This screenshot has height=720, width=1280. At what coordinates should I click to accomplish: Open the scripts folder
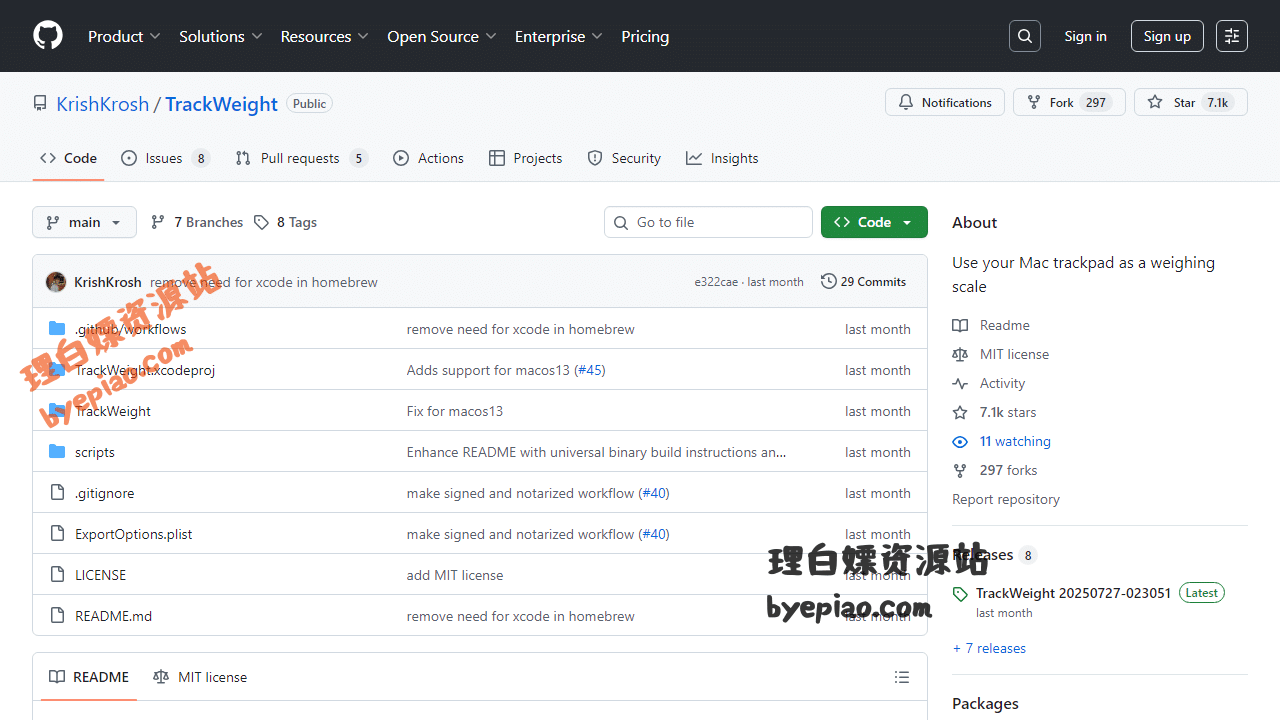coord(95,452)
